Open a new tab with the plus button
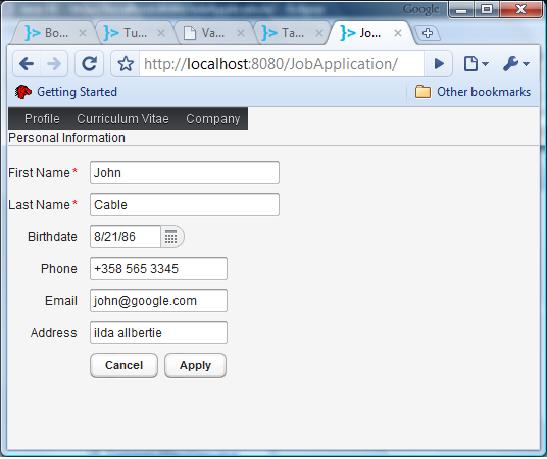547x459 pixels. click(428, 33)
